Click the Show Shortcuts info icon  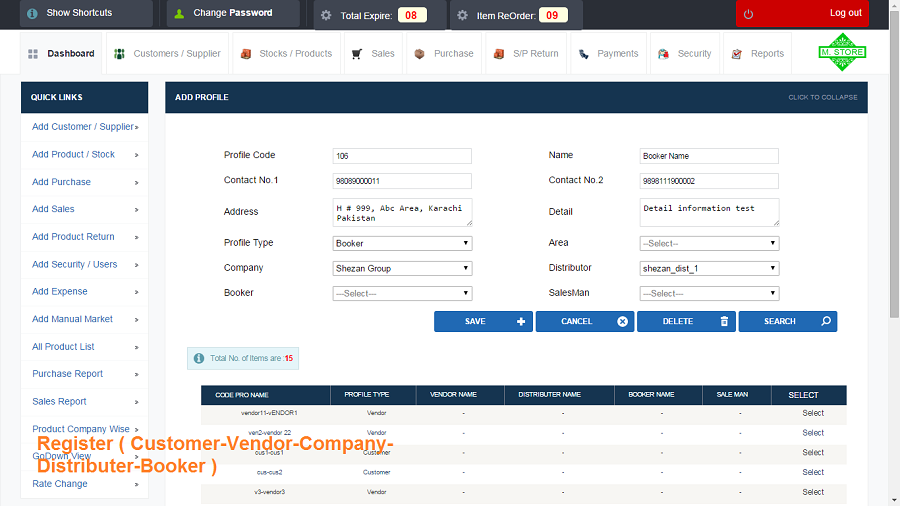click(x=32, y=13)
